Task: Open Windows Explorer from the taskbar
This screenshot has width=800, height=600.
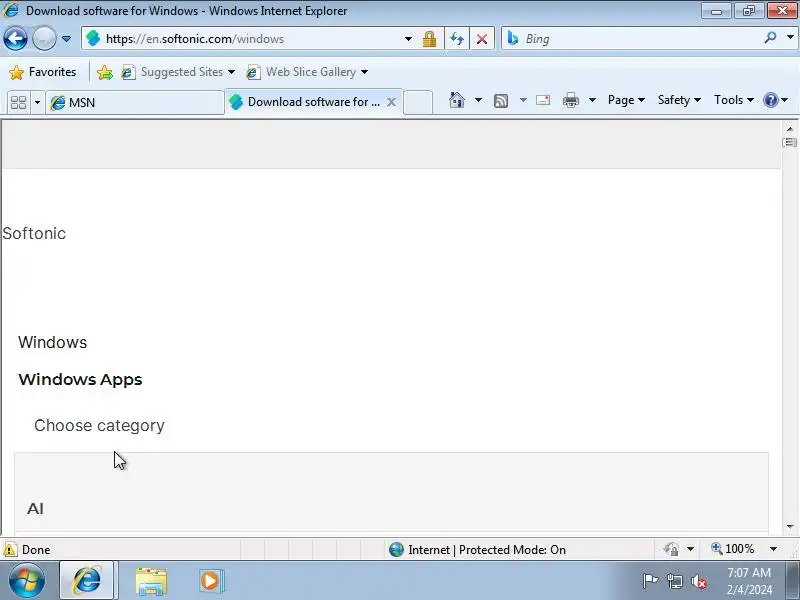Action: (151, 582)
